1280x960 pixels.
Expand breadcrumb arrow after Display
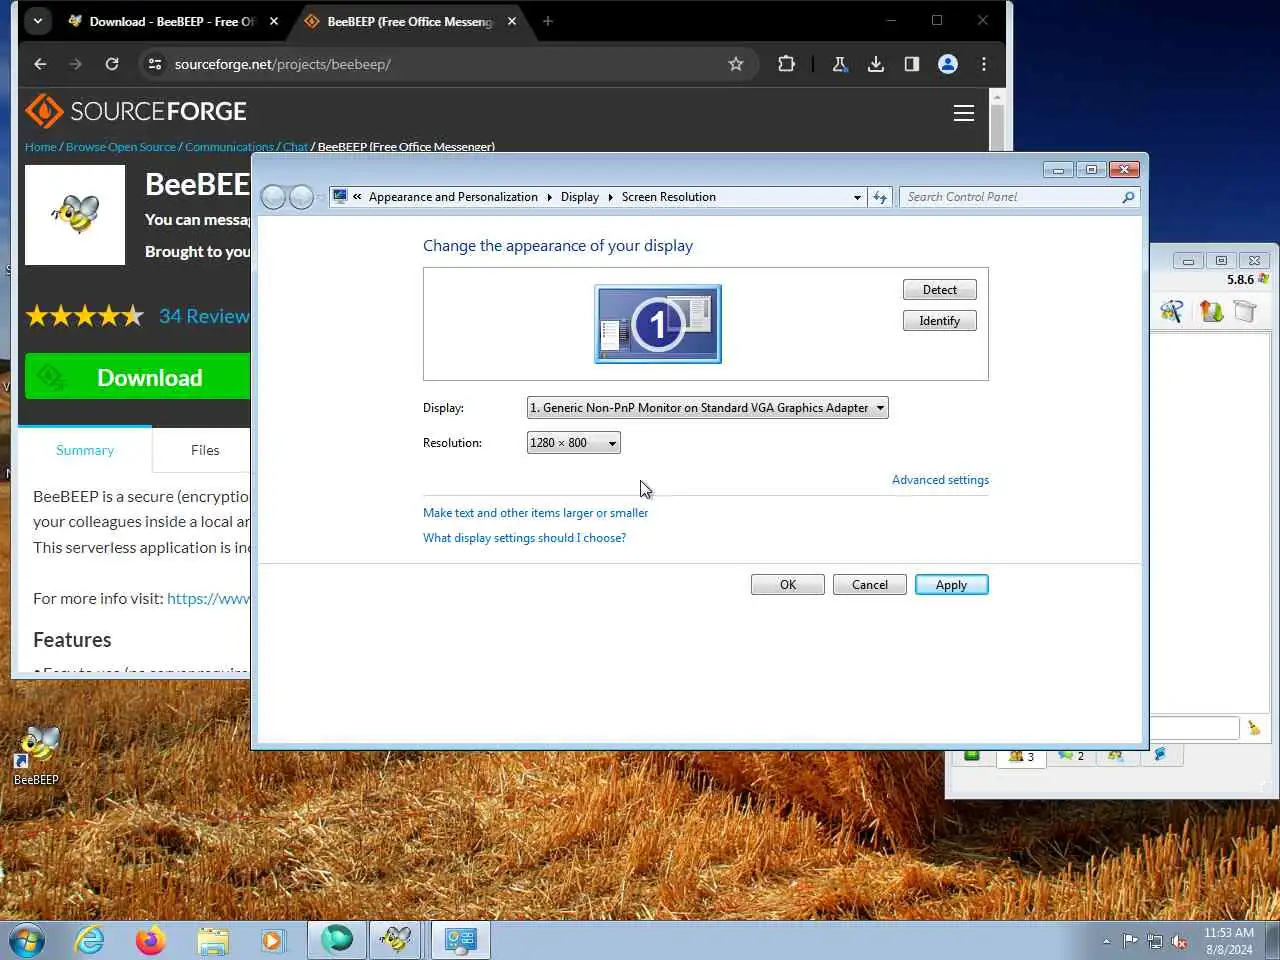coord(611,197)
